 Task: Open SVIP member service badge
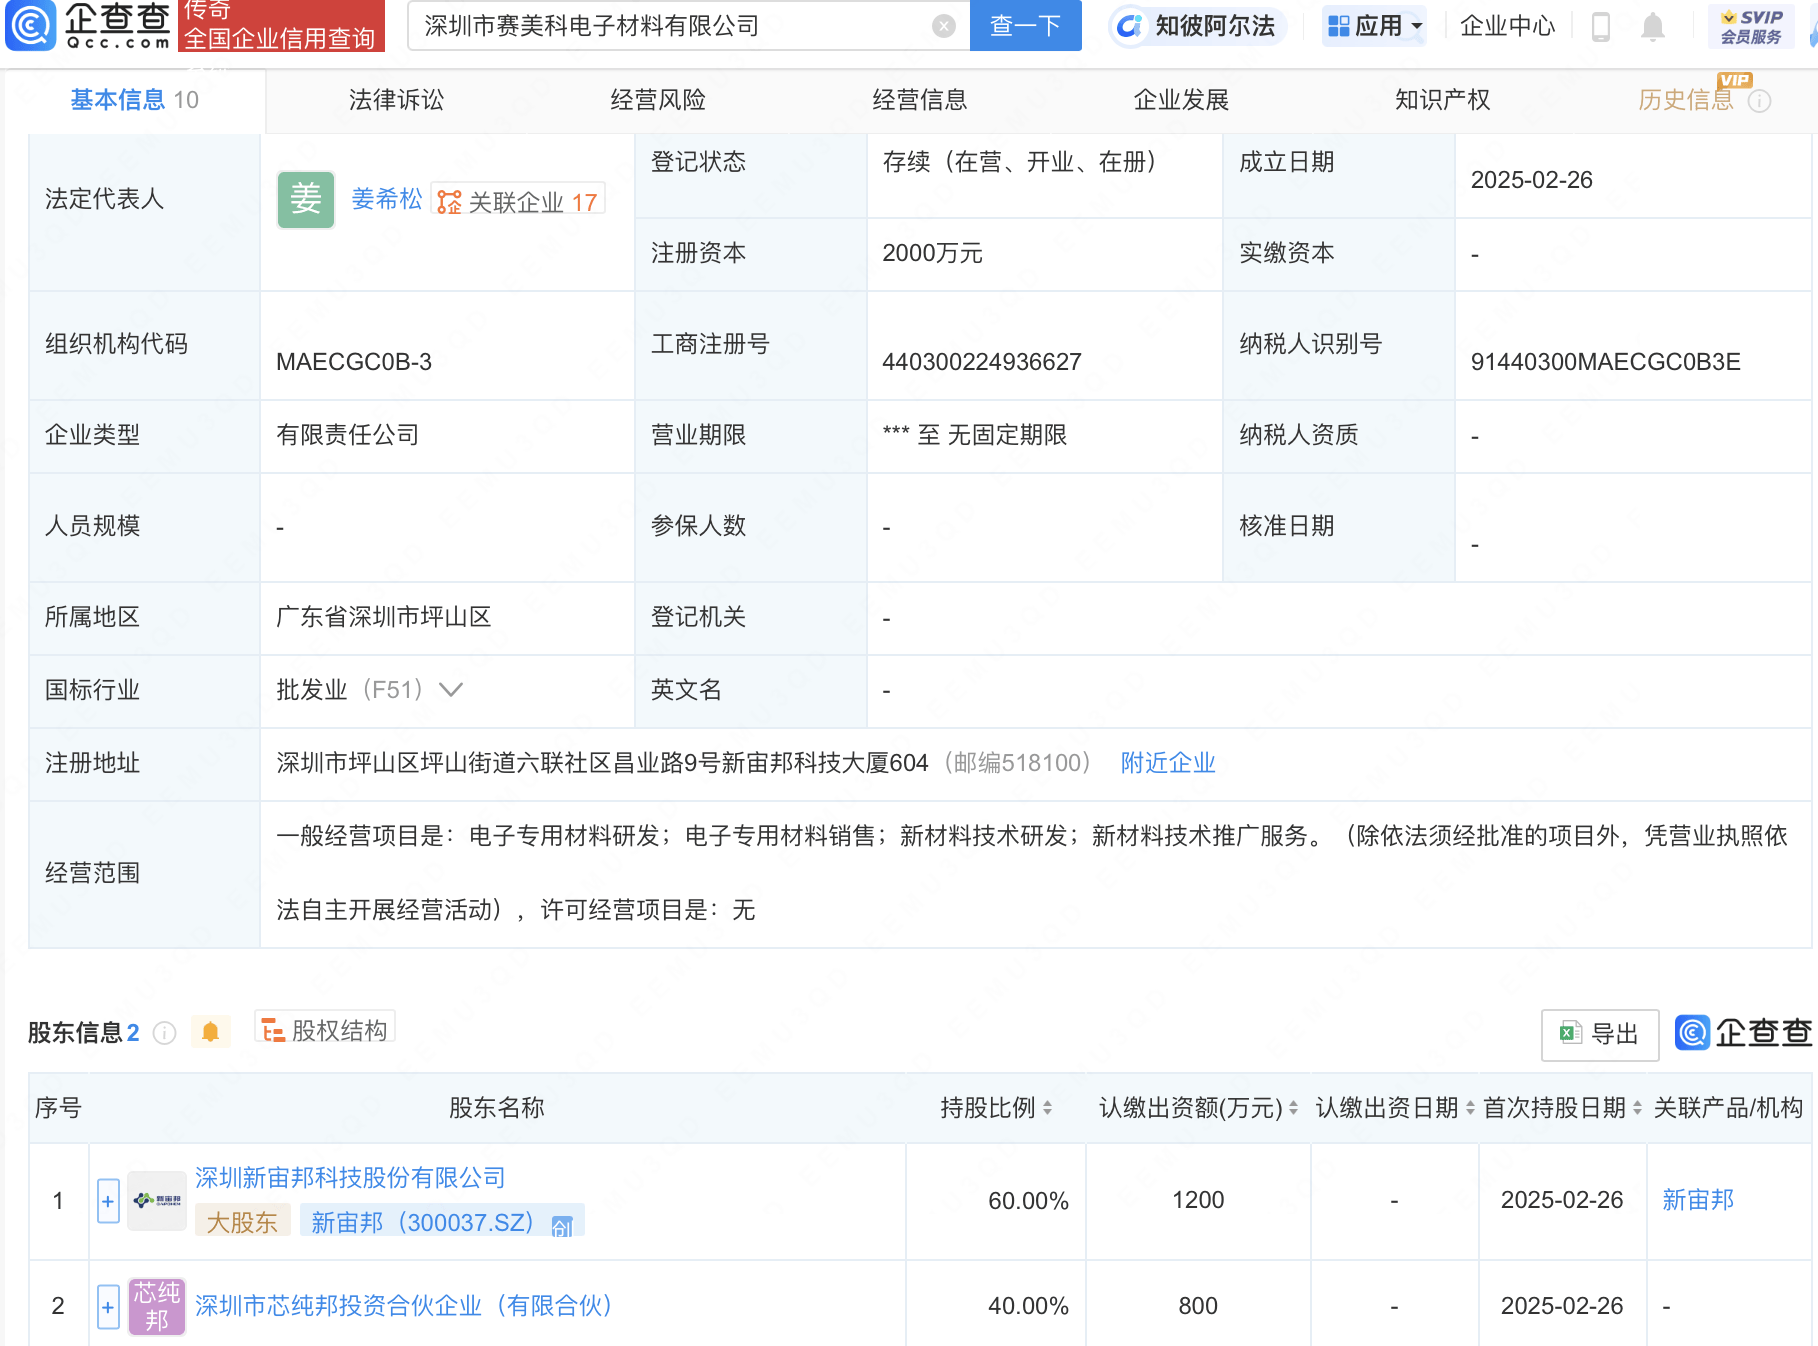pyautogui.click(x=1751, y=26)
